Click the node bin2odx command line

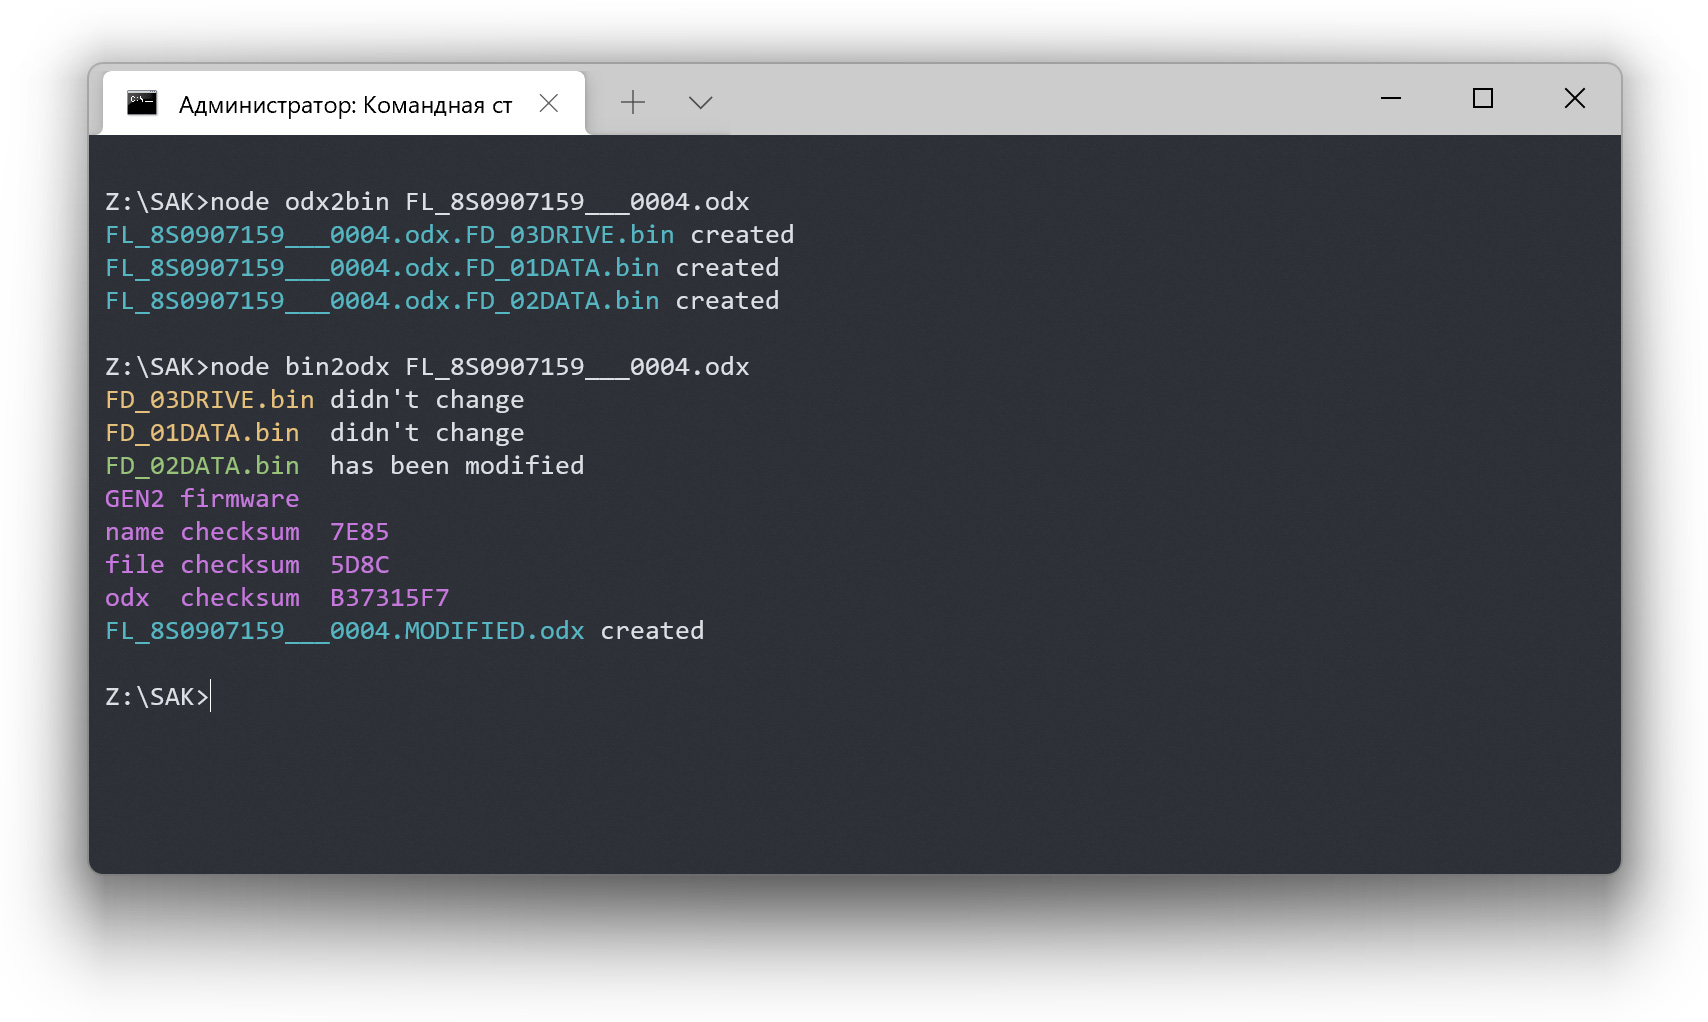(x=427, y=367)
